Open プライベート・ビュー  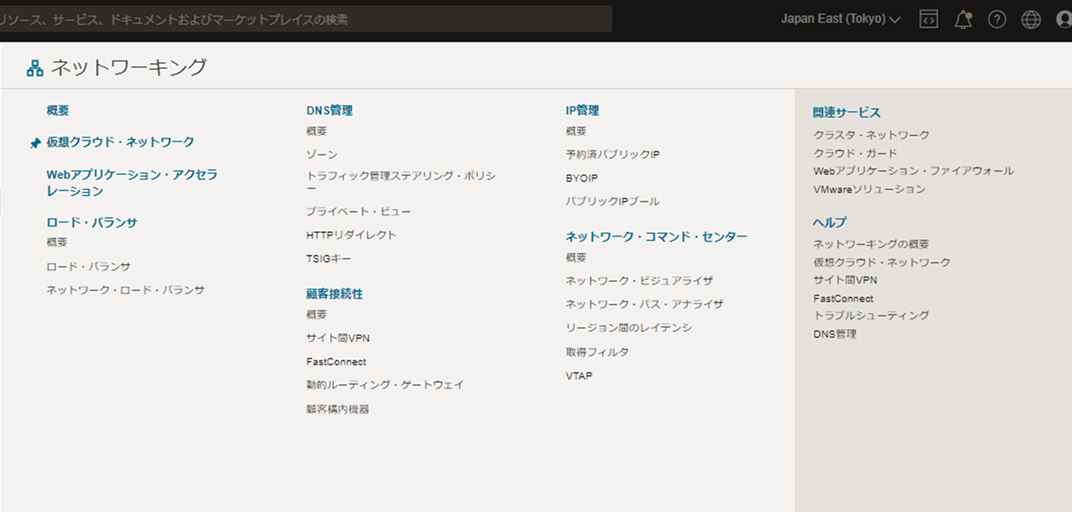point(359,212)
